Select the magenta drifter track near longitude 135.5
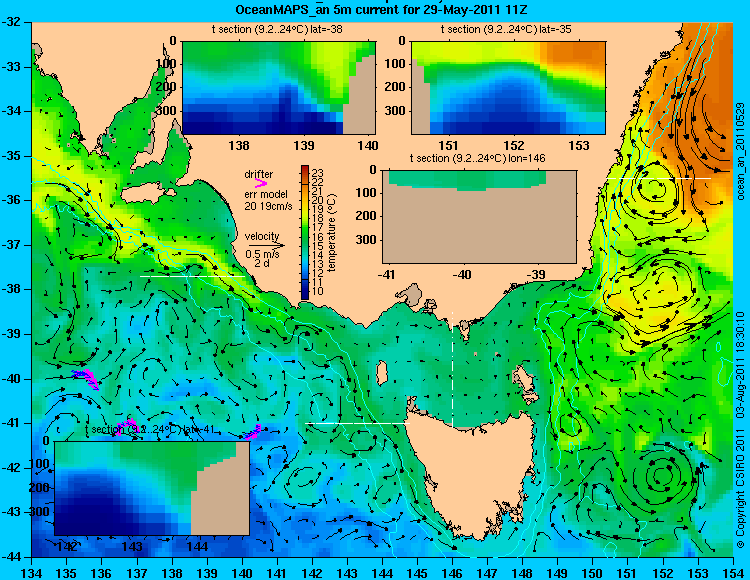This screenshot has height=580, width=750. point(86,378)
